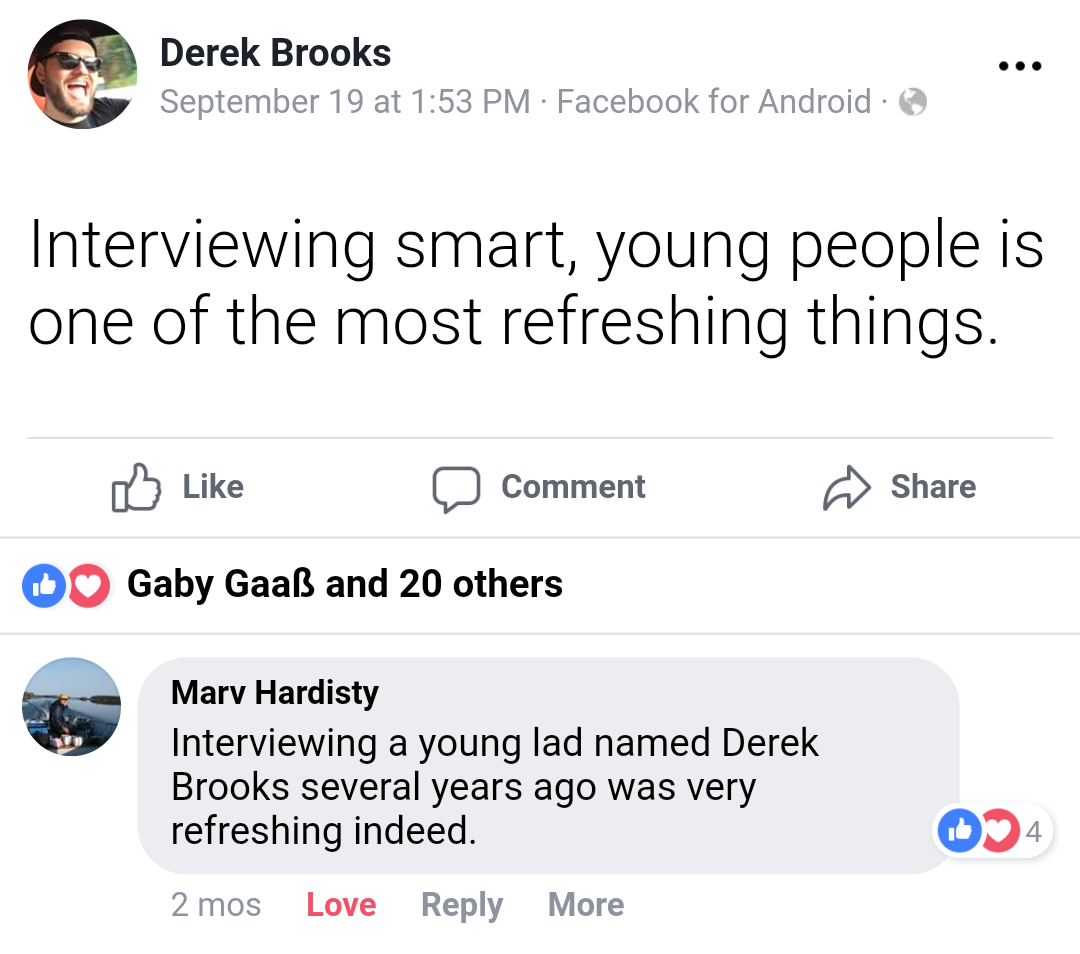Click Reply under Marv Hardisty's comment
The image size is (1080, 954).
tap(462, 905)
